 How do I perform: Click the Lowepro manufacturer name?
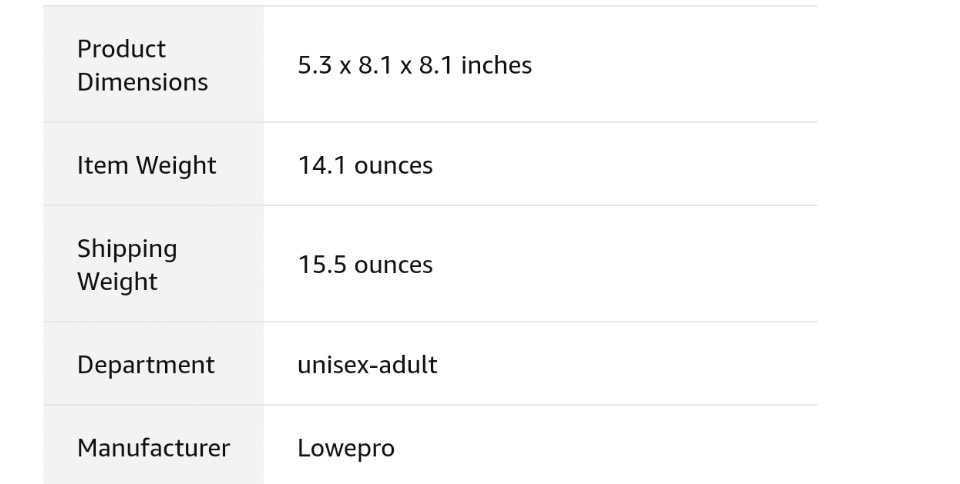(x=346, y=449)
